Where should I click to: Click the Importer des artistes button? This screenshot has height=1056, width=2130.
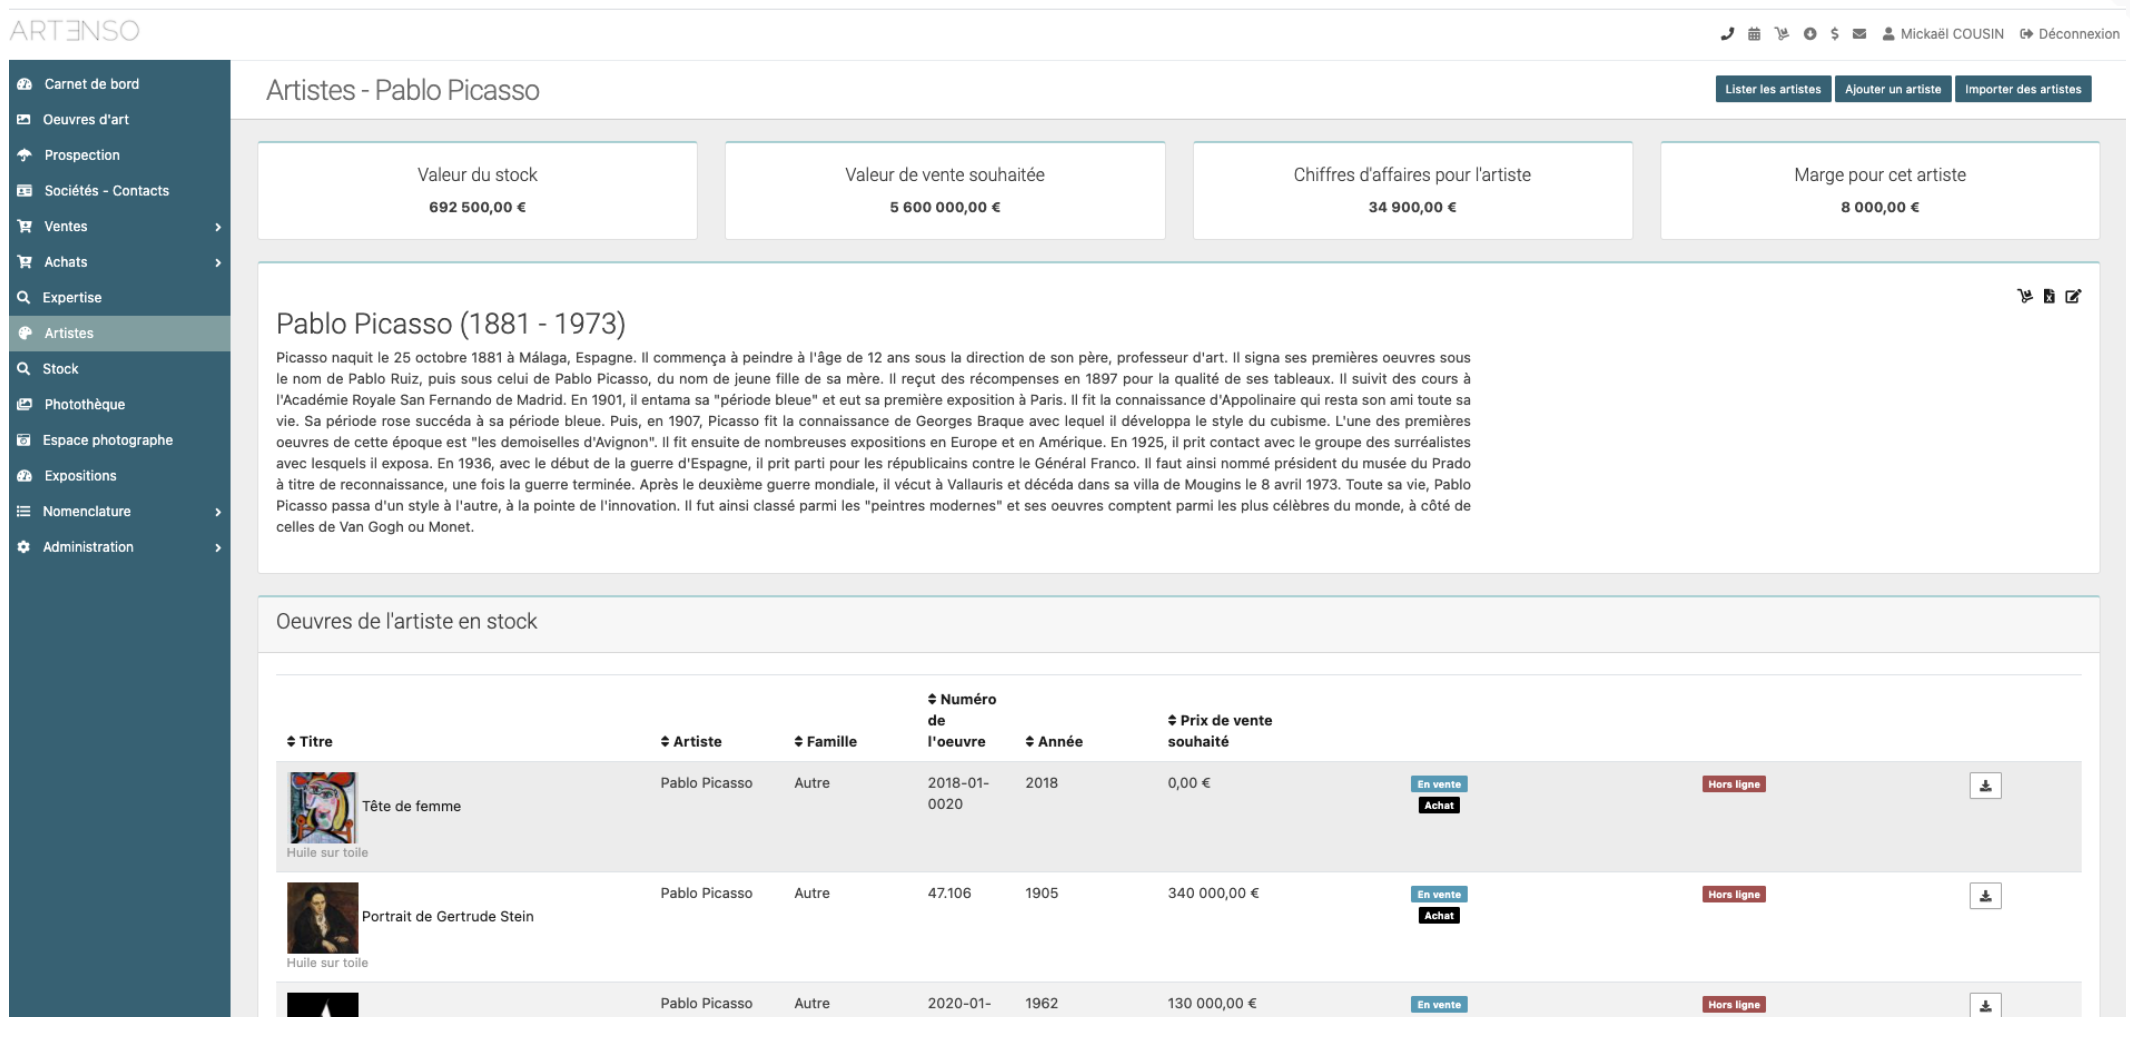[2023, 89]
